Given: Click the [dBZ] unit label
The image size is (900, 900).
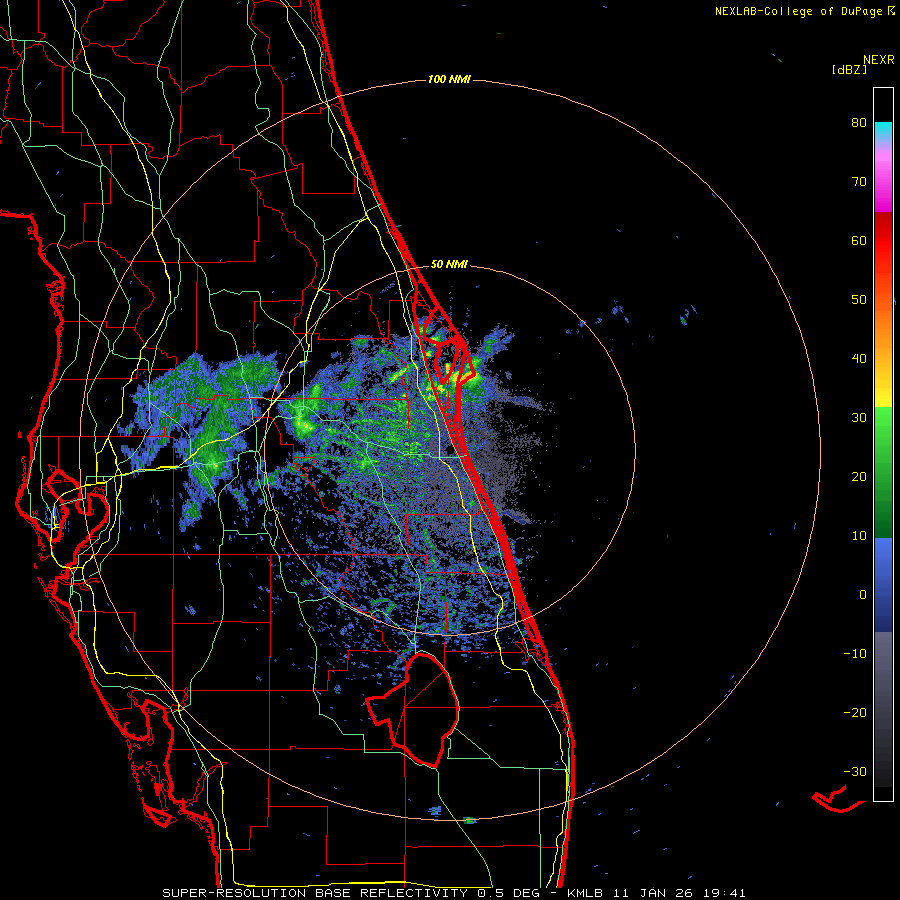Looking at the screenshot, I should click(x=849, y=70).
